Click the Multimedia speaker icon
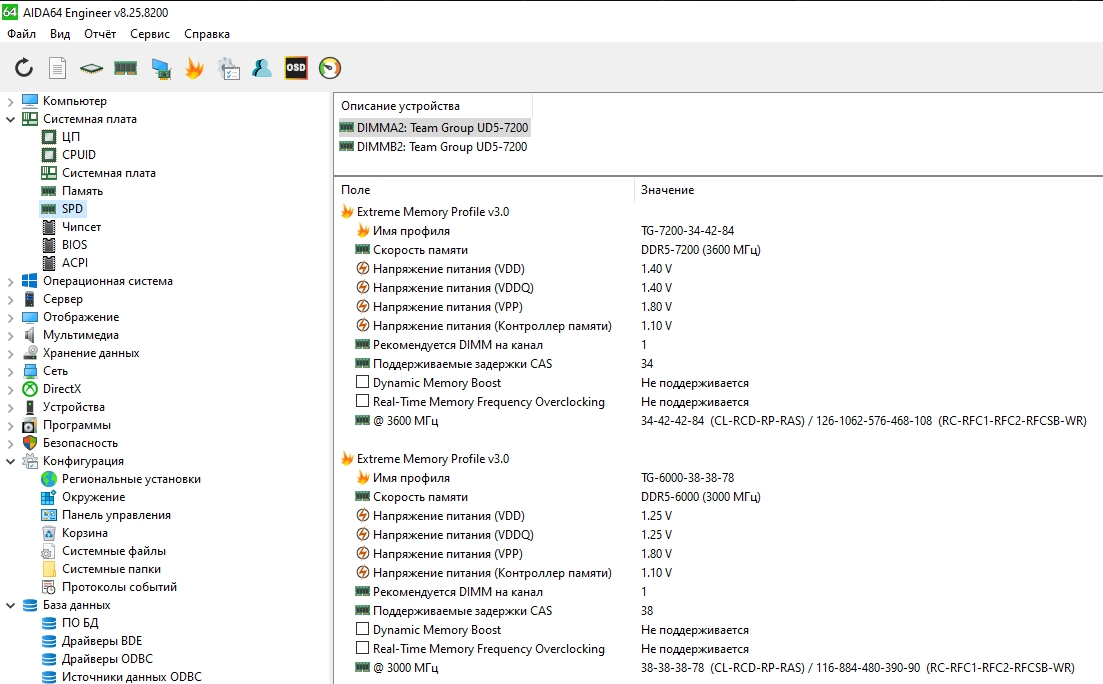Viewport: 1103px width, 684px height. tap(30, 335)
